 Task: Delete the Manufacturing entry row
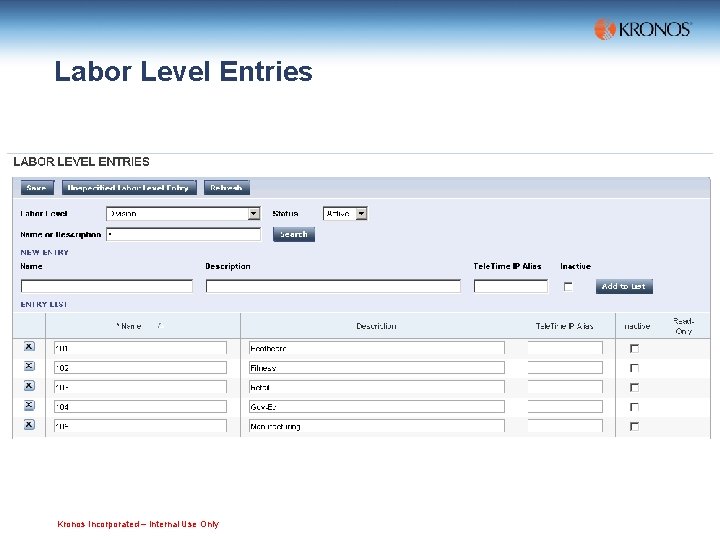click(29, 424)
